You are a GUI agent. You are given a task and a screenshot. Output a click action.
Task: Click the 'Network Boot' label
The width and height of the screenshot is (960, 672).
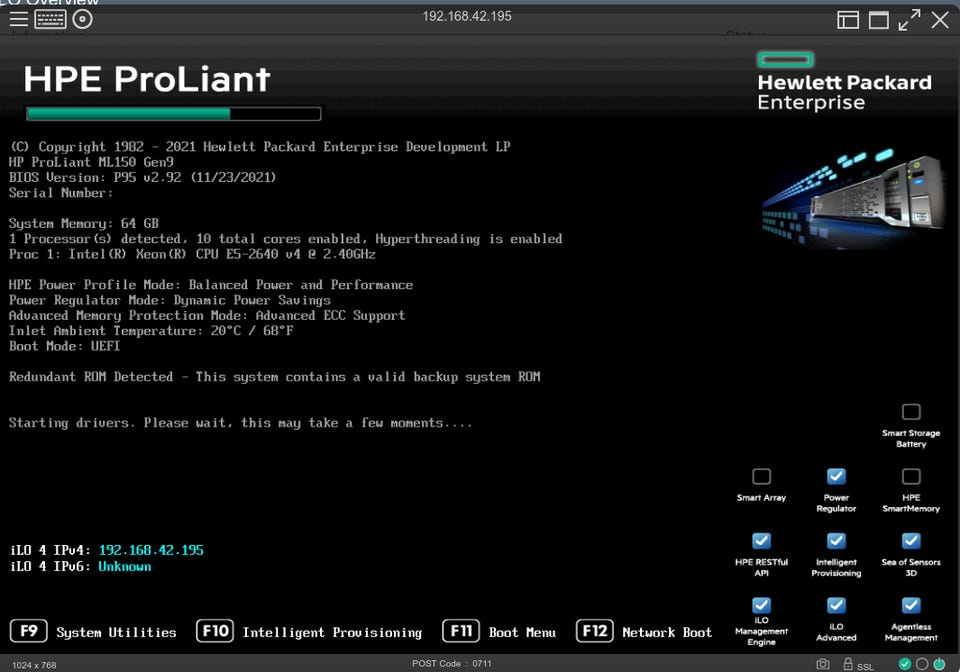667,632
